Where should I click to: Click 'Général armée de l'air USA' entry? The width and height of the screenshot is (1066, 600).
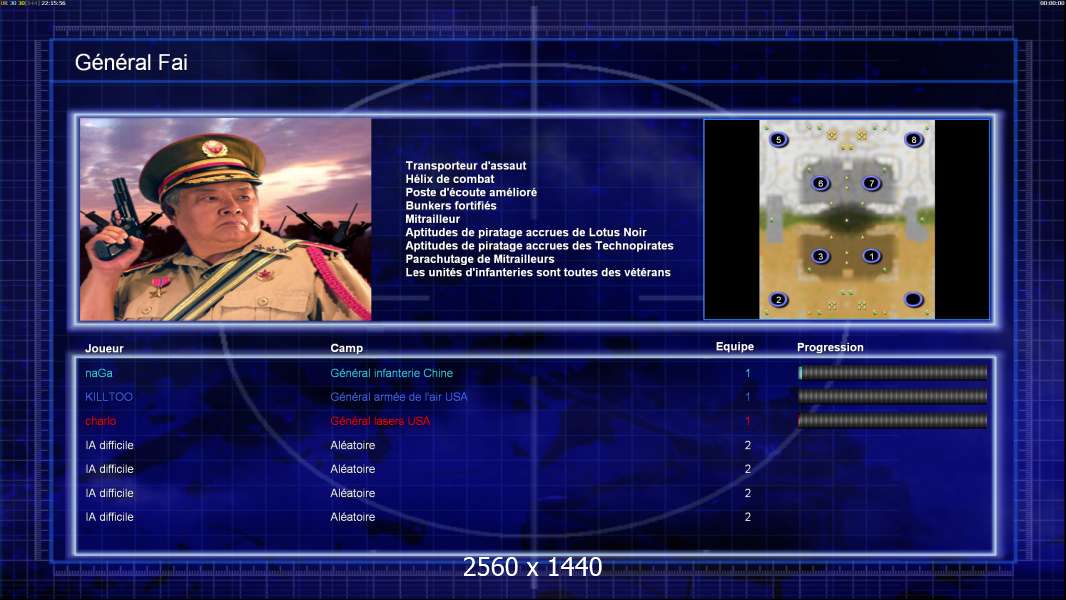[399, 397]
